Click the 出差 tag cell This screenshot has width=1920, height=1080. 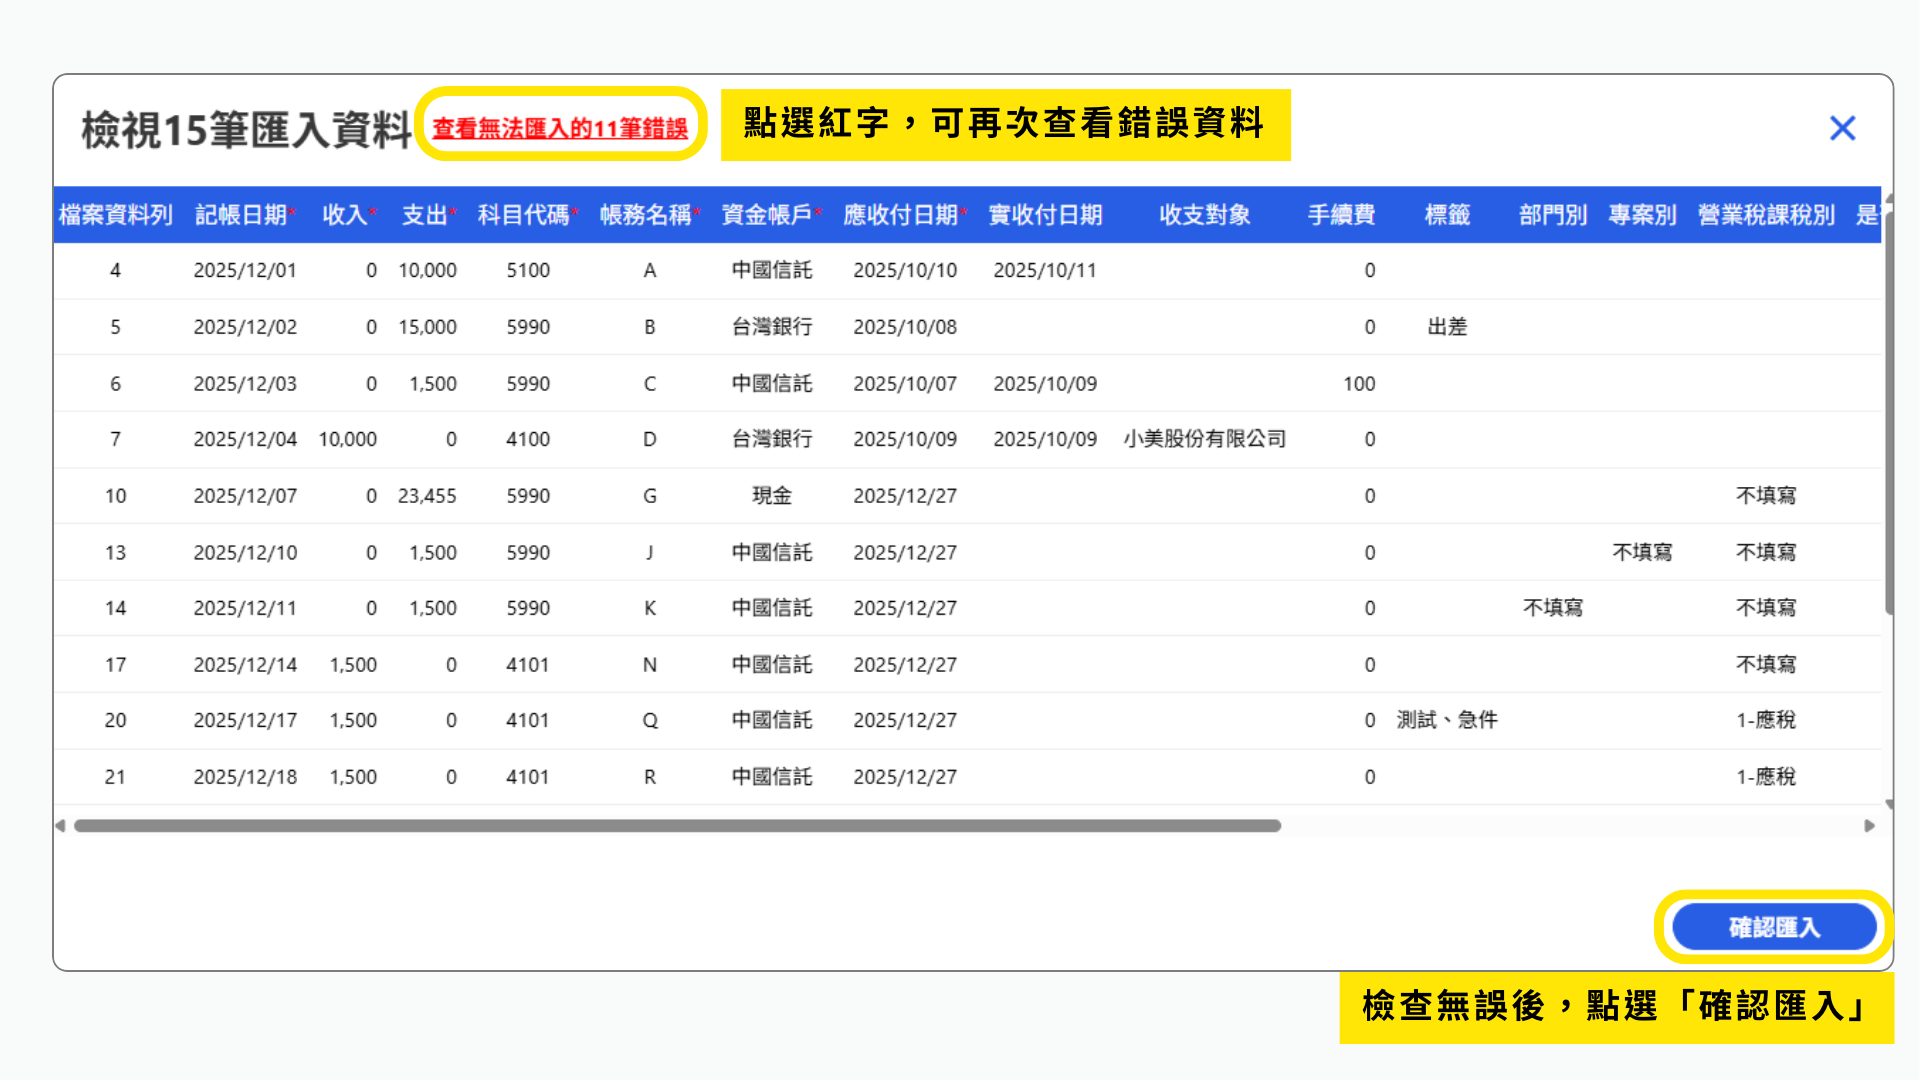[x=1447, y=327]
